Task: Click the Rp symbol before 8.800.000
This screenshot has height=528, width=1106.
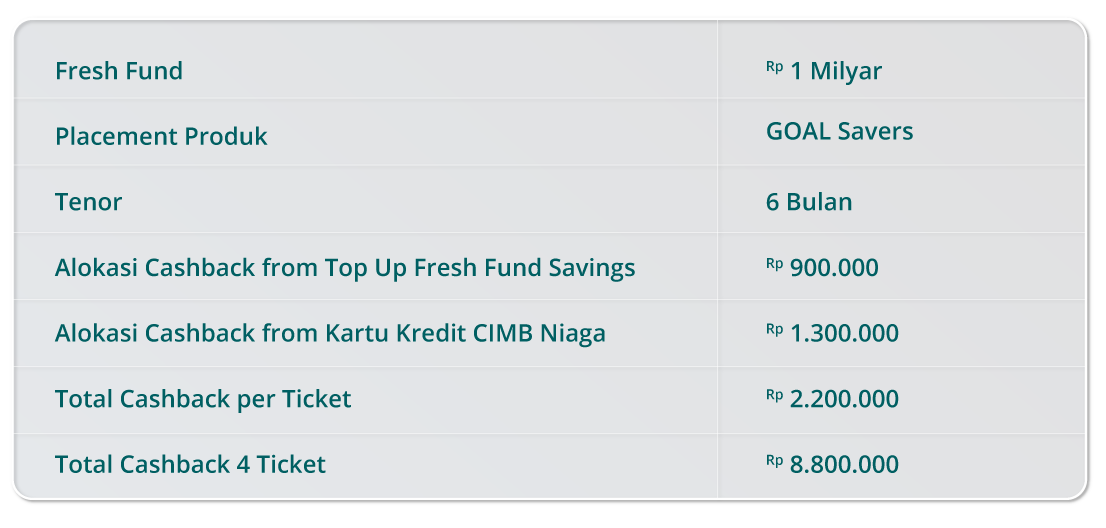Action: pyautogui.click(x=774, y=460)
